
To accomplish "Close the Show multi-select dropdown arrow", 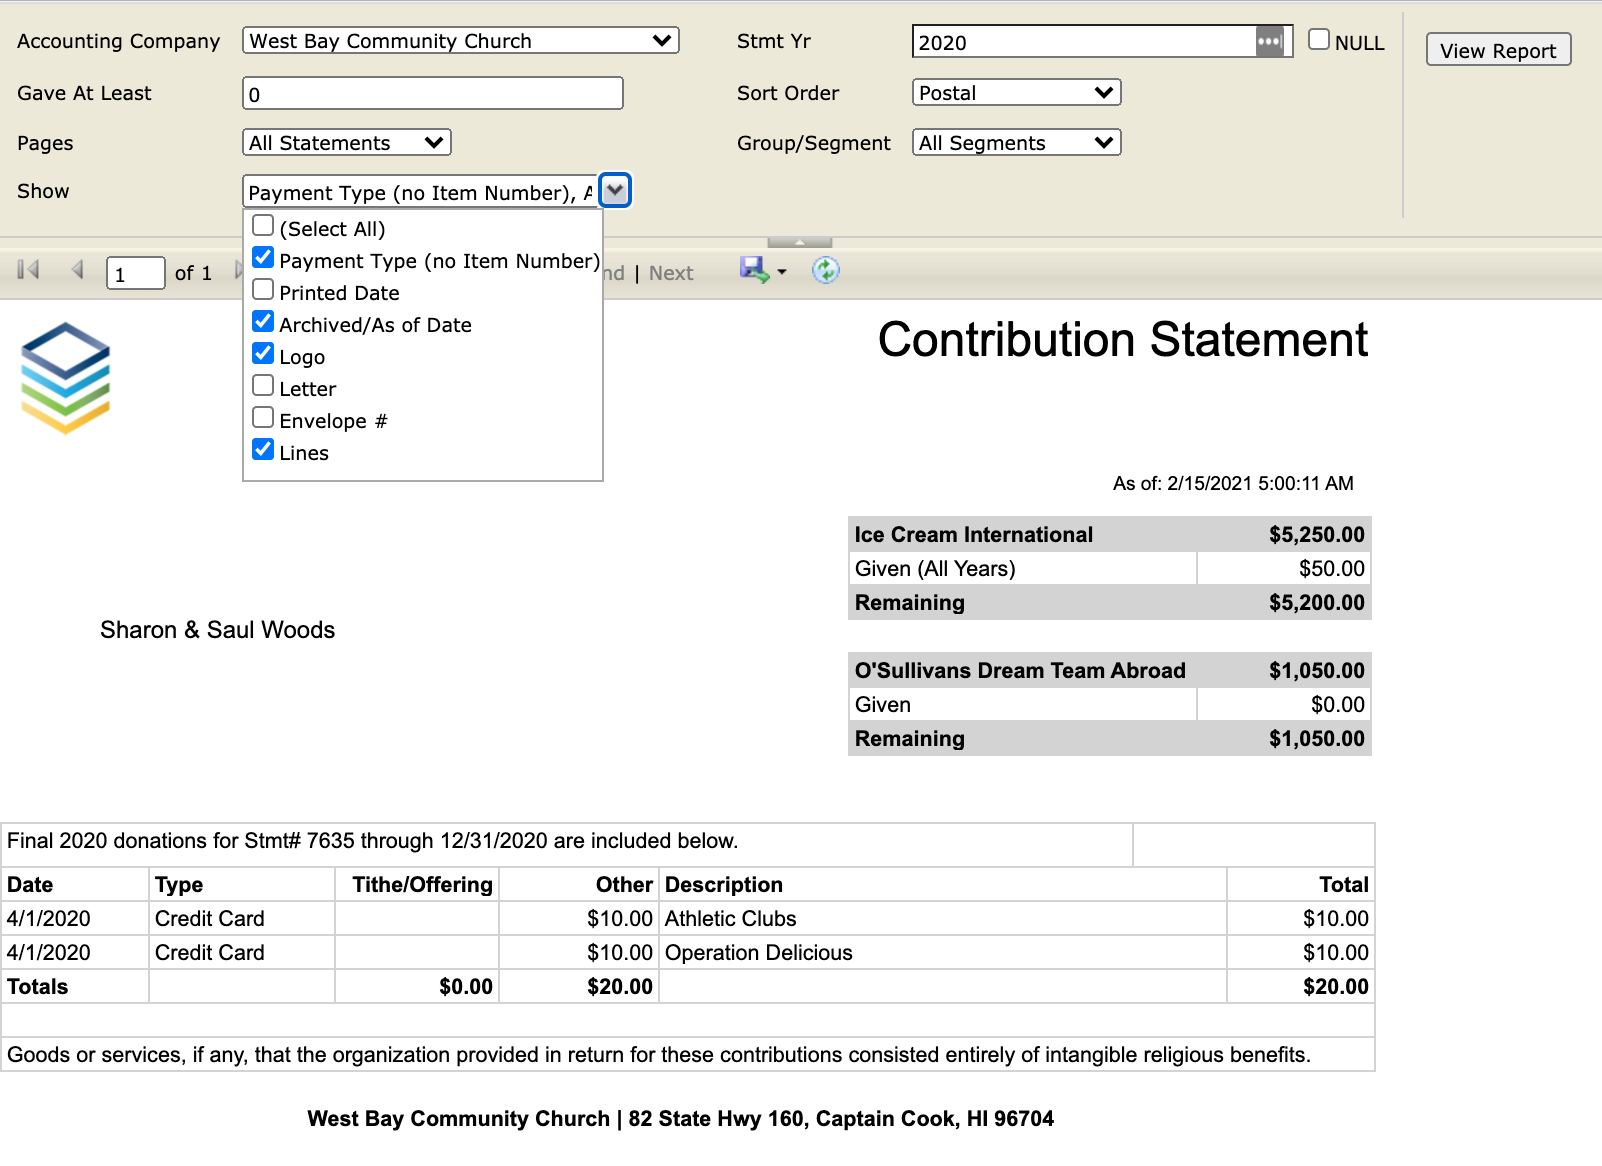I will coord(615,190).
